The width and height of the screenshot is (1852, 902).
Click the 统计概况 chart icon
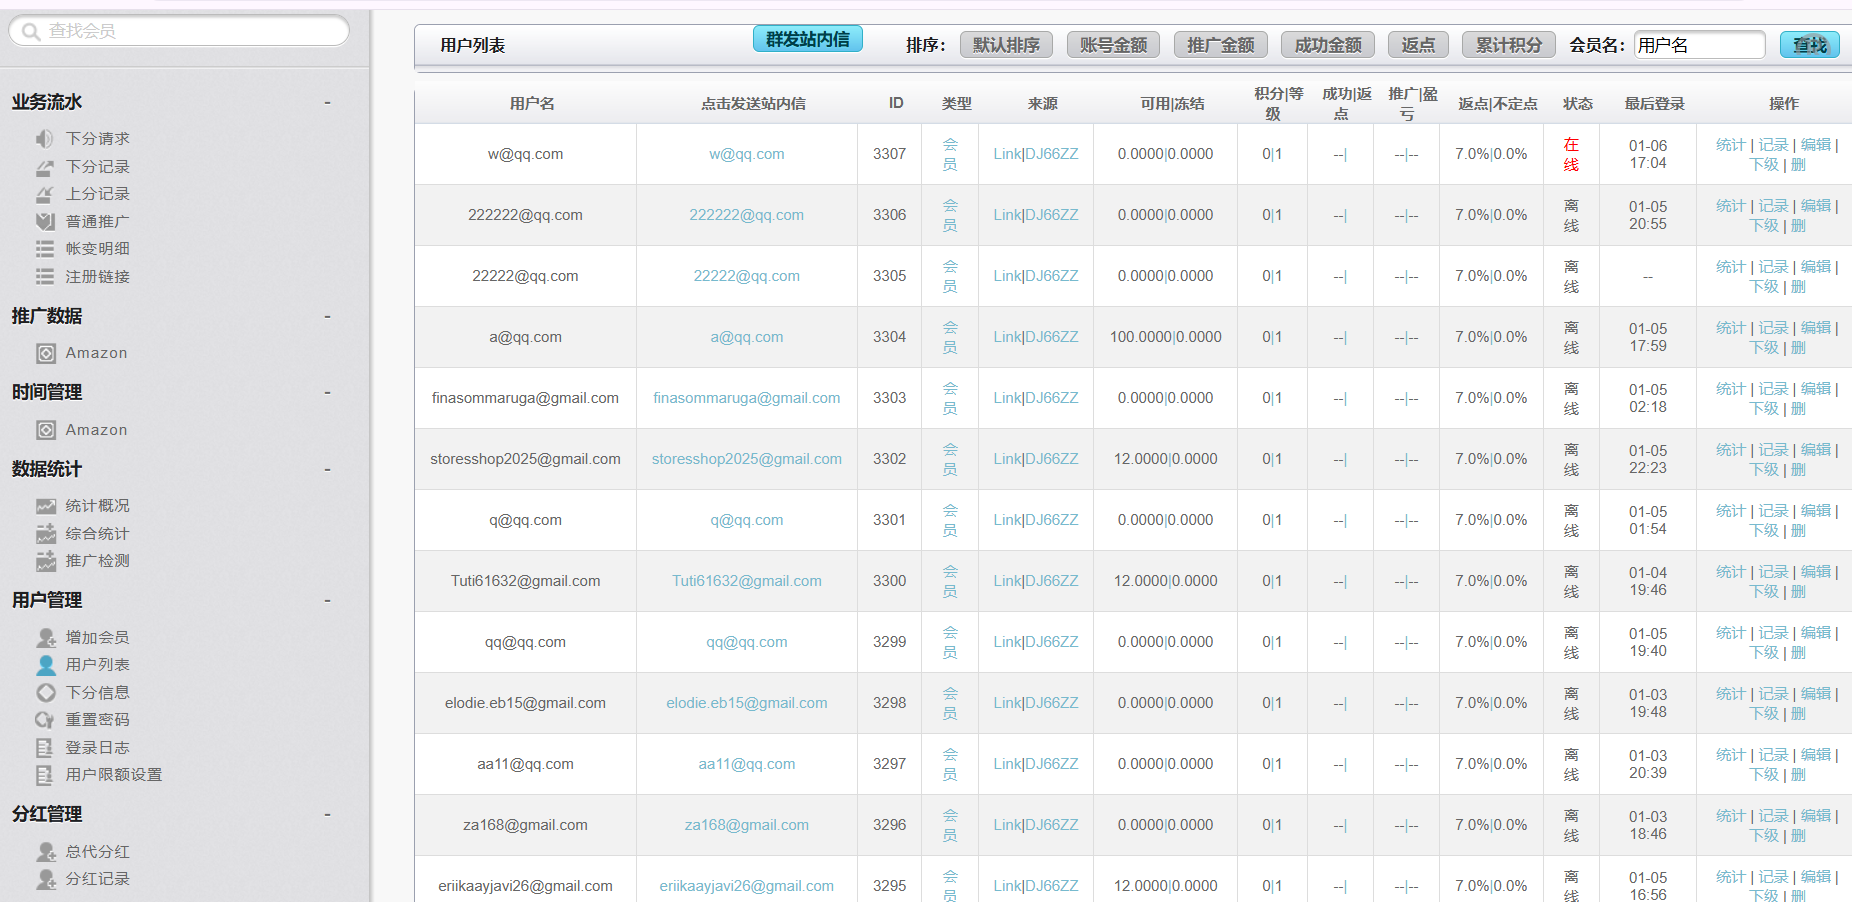(x=45, y=506)
